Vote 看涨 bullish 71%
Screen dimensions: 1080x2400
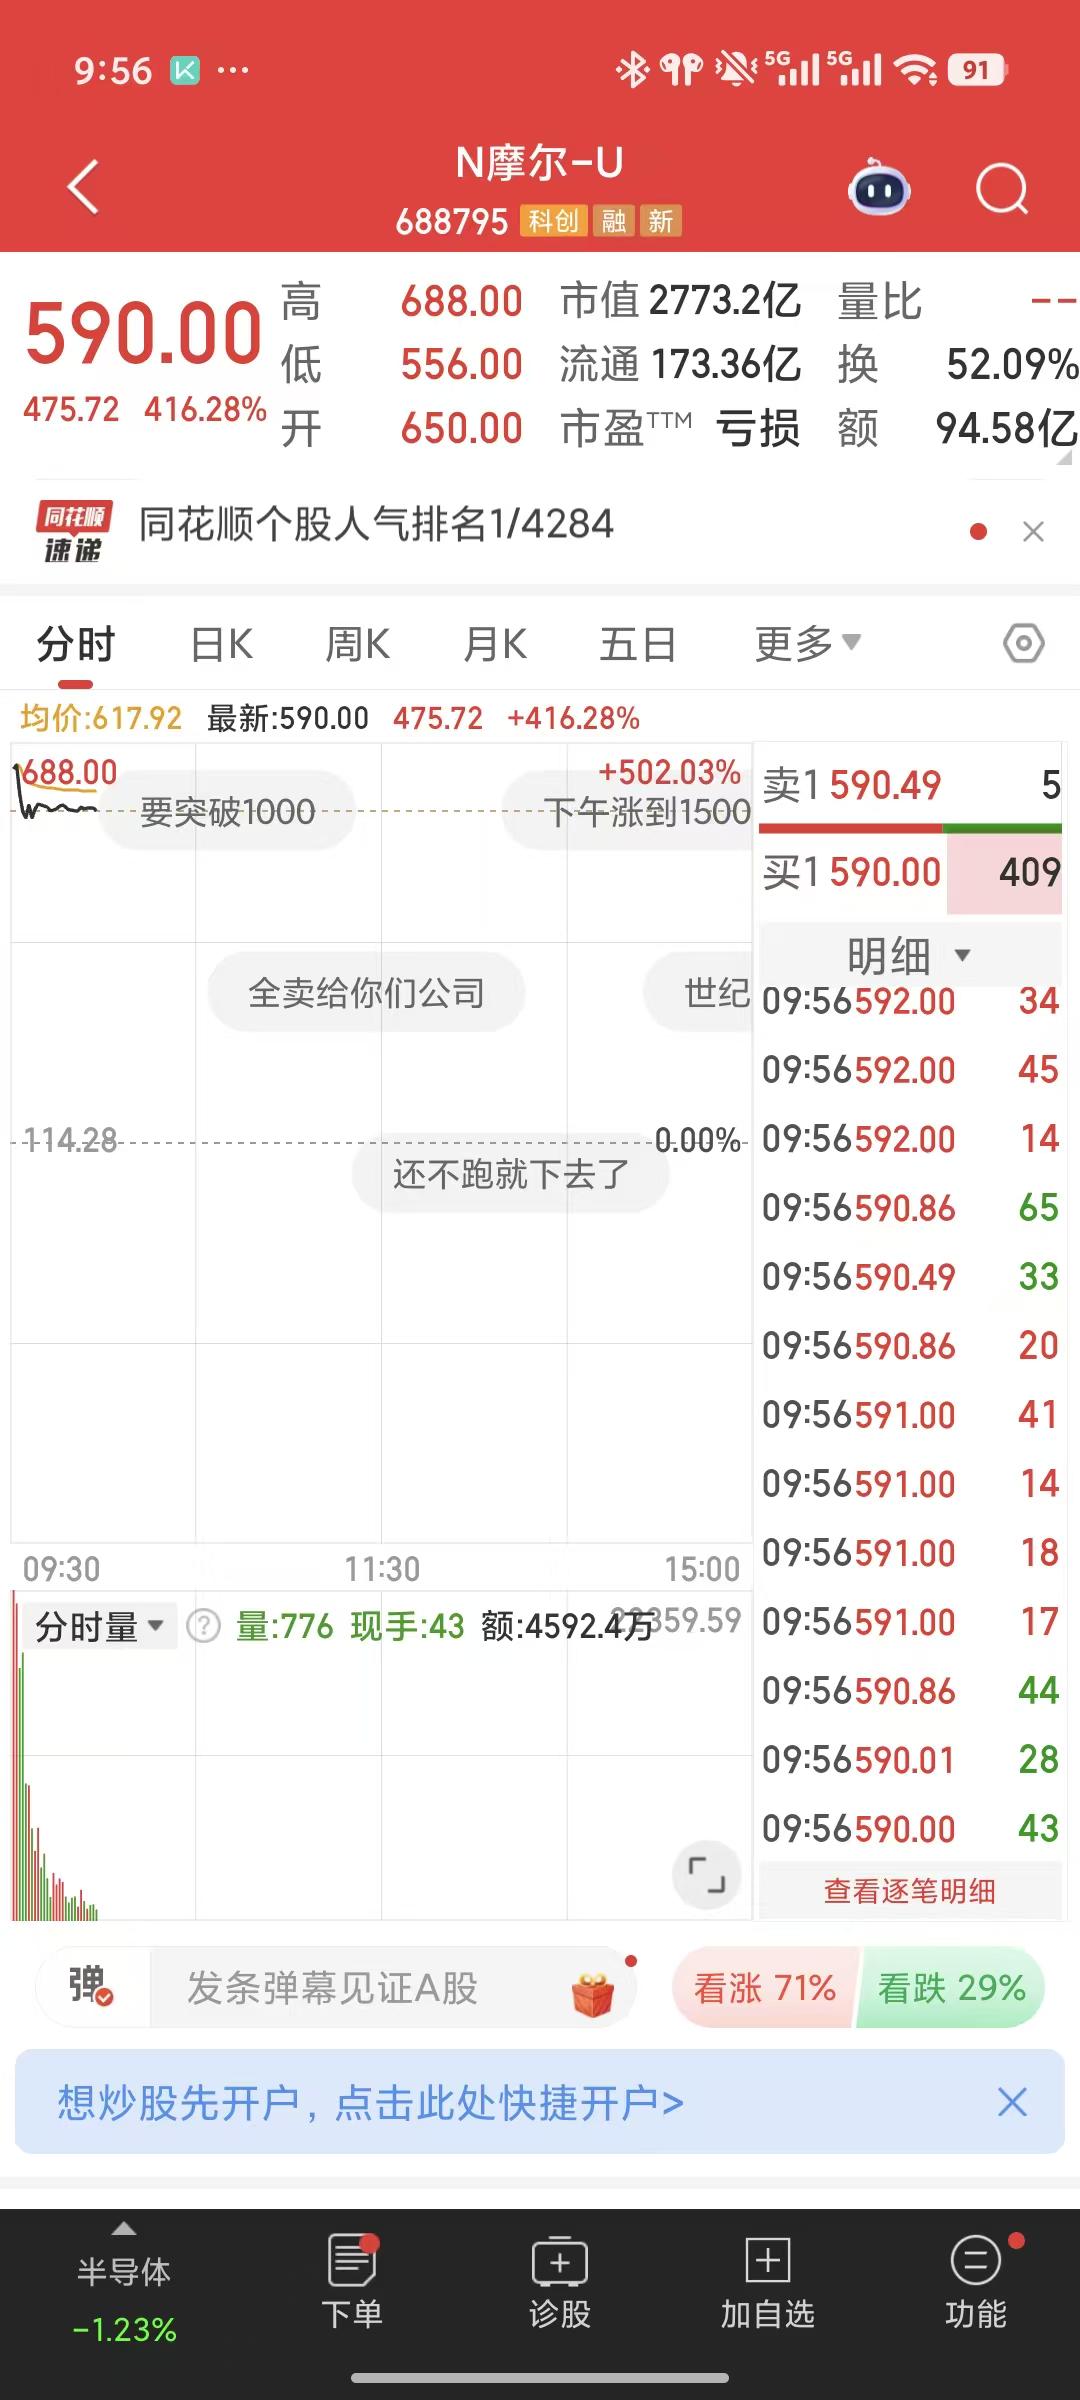(x=765, y=1988)
